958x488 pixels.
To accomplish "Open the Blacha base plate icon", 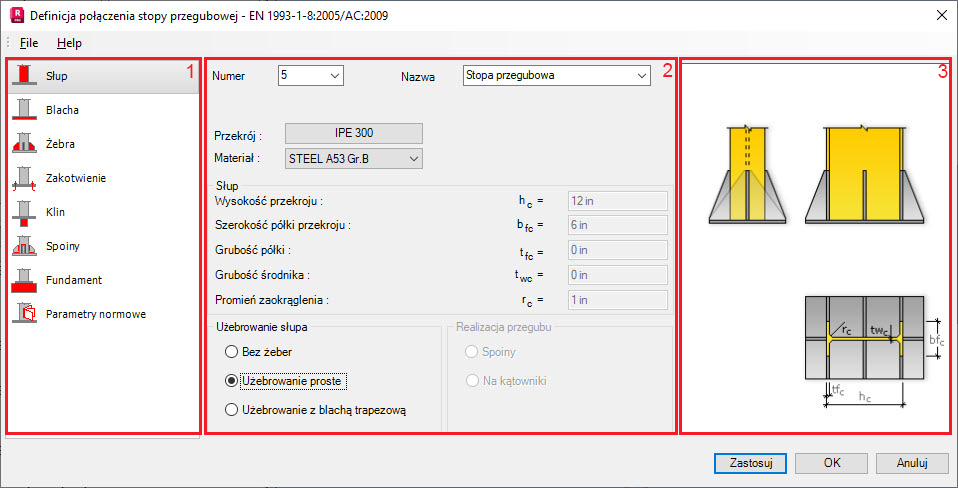I will (x=24, y=110).
